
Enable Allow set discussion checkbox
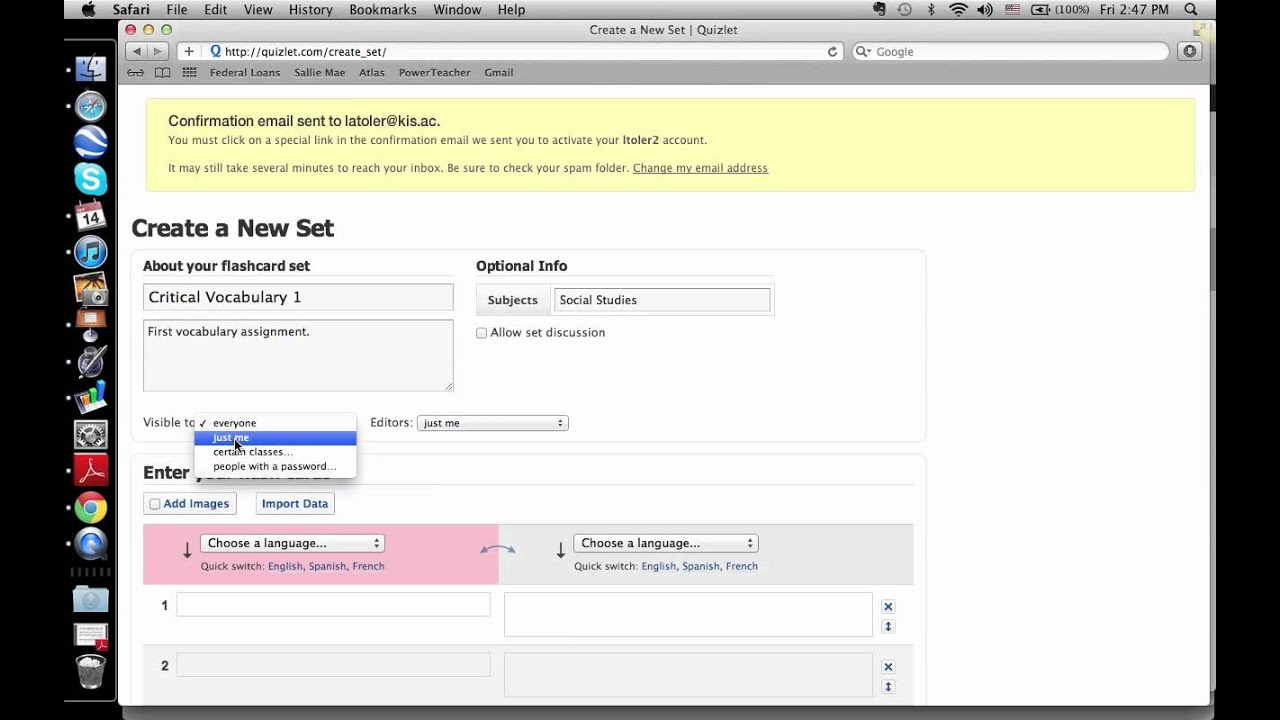[x=482, y=333]
